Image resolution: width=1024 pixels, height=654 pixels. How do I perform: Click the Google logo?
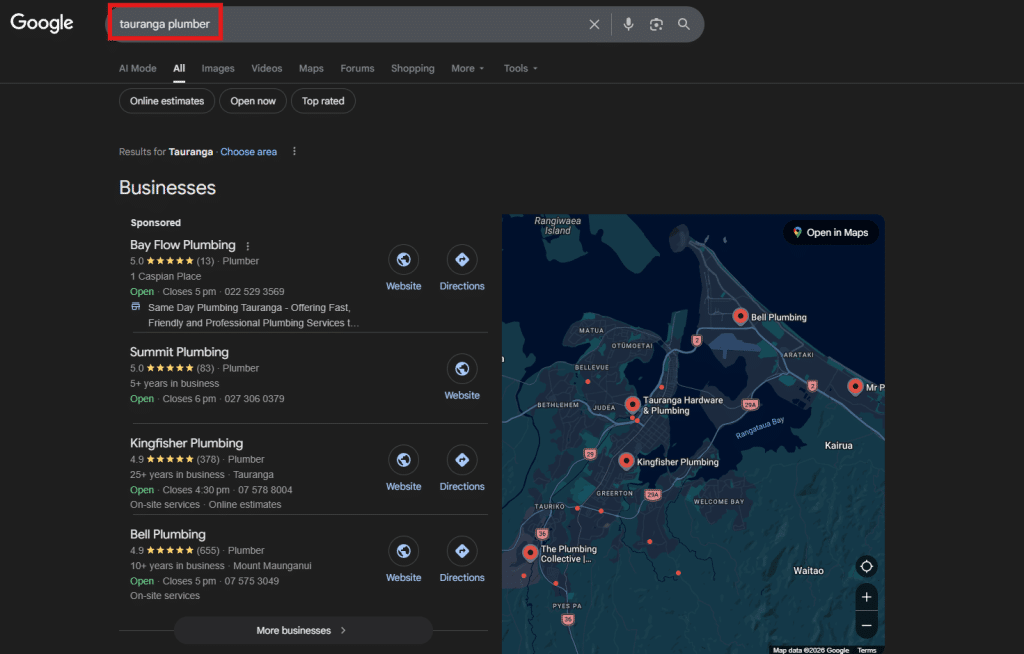pos(42,23)
